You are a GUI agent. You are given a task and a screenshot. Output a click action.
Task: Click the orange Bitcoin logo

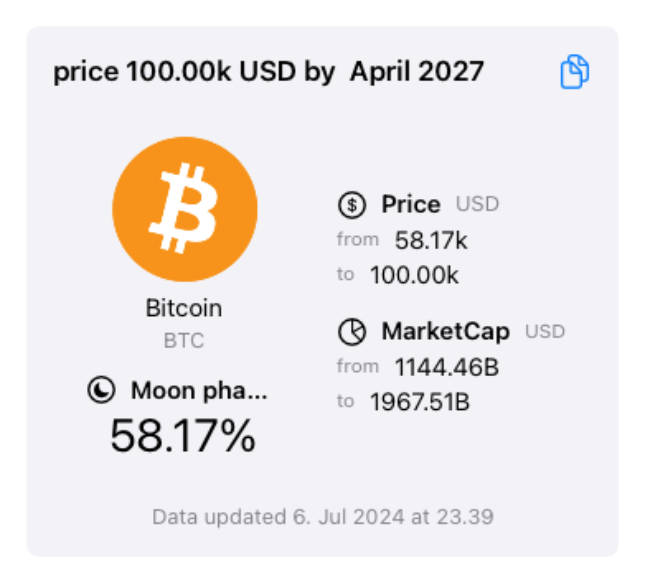click(185, 209)
